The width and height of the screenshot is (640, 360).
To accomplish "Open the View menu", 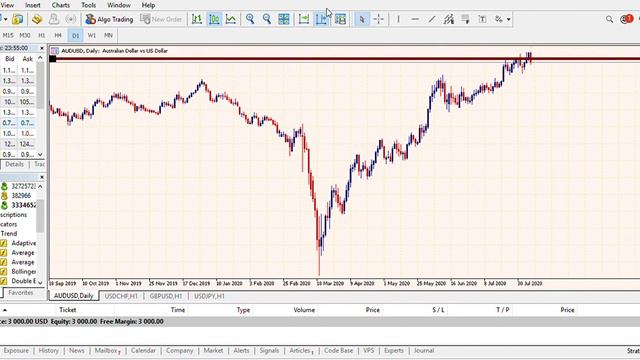I will [x=7, y=5].
